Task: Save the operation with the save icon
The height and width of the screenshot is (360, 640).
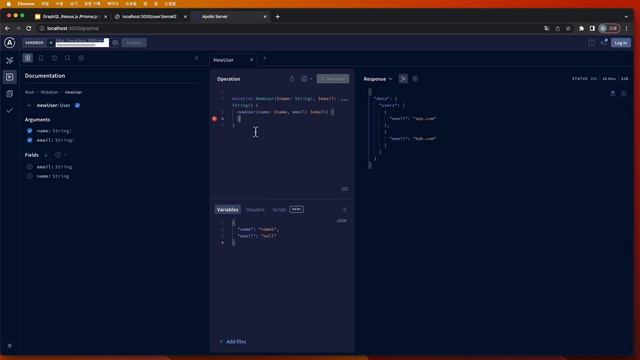Action: click(x=292, y=79)
